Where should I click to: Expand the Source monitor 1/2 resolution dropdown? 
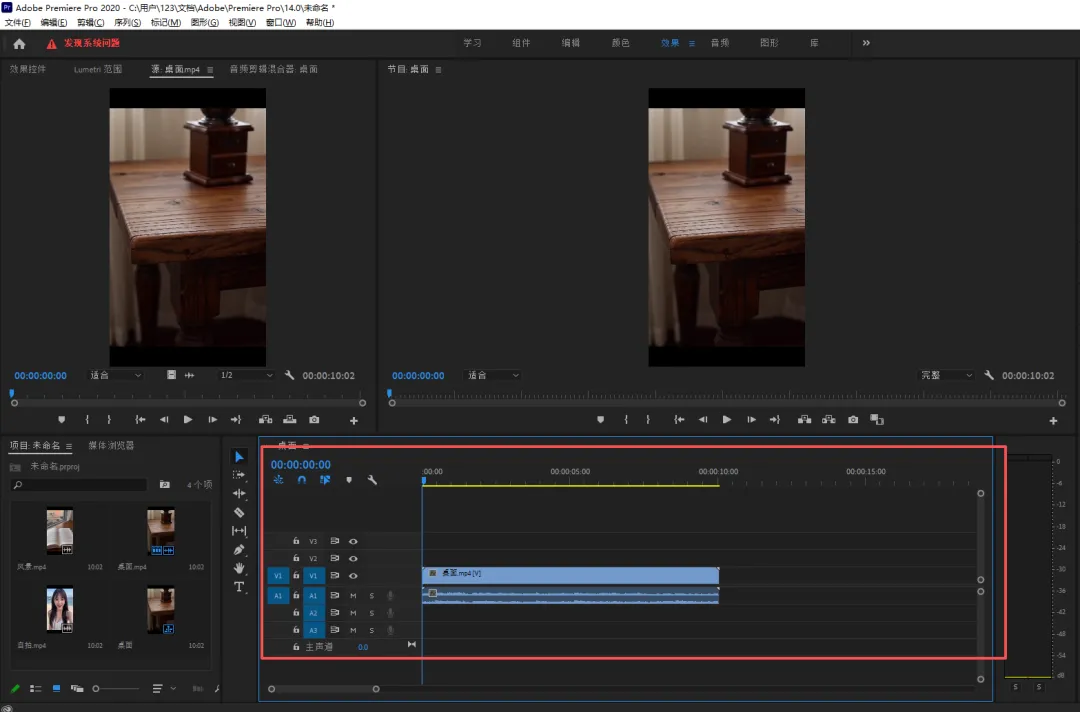pos(245,375)
